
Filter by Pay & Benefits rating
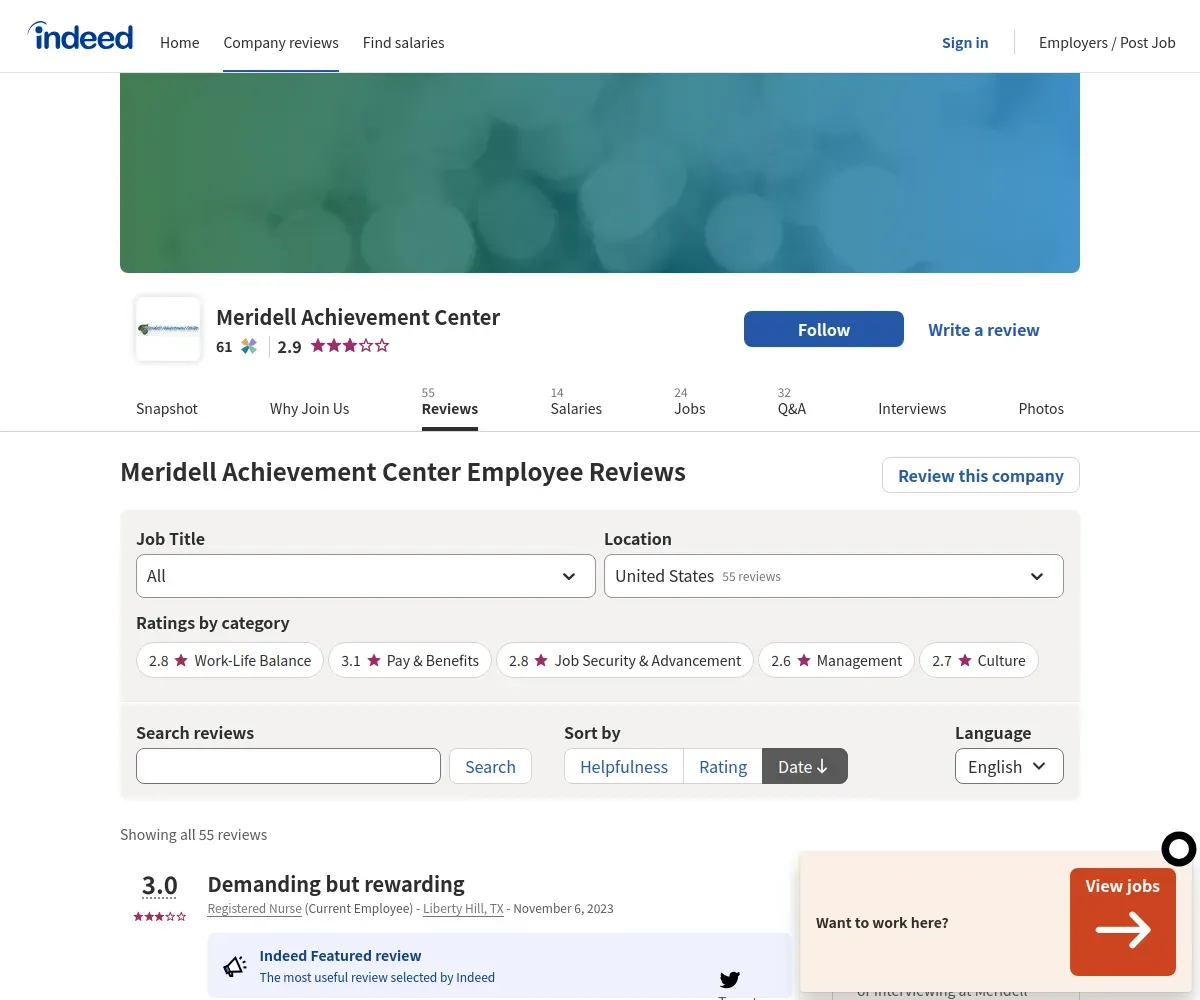(410, 660)
